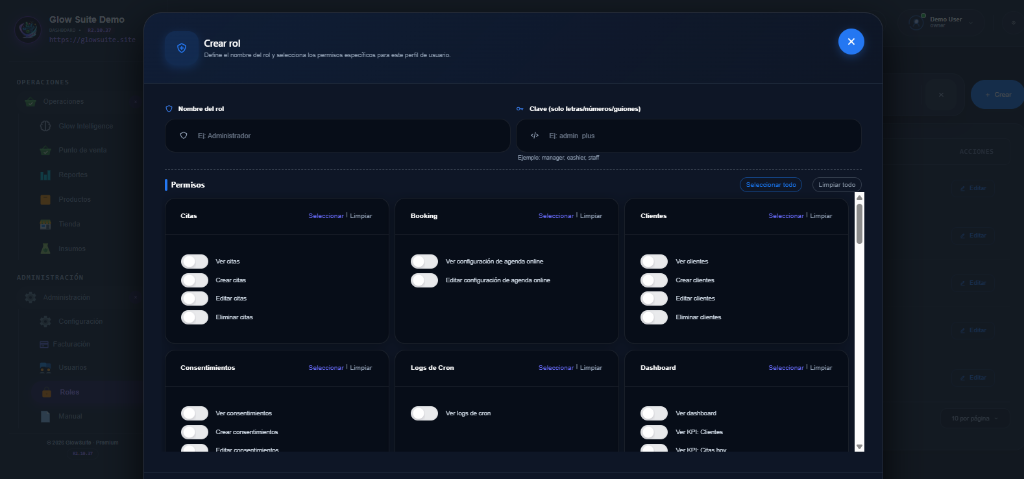Toggle Crear citas permission
The height and width of the screenshot is (479, 1024).
pos(195,280)
